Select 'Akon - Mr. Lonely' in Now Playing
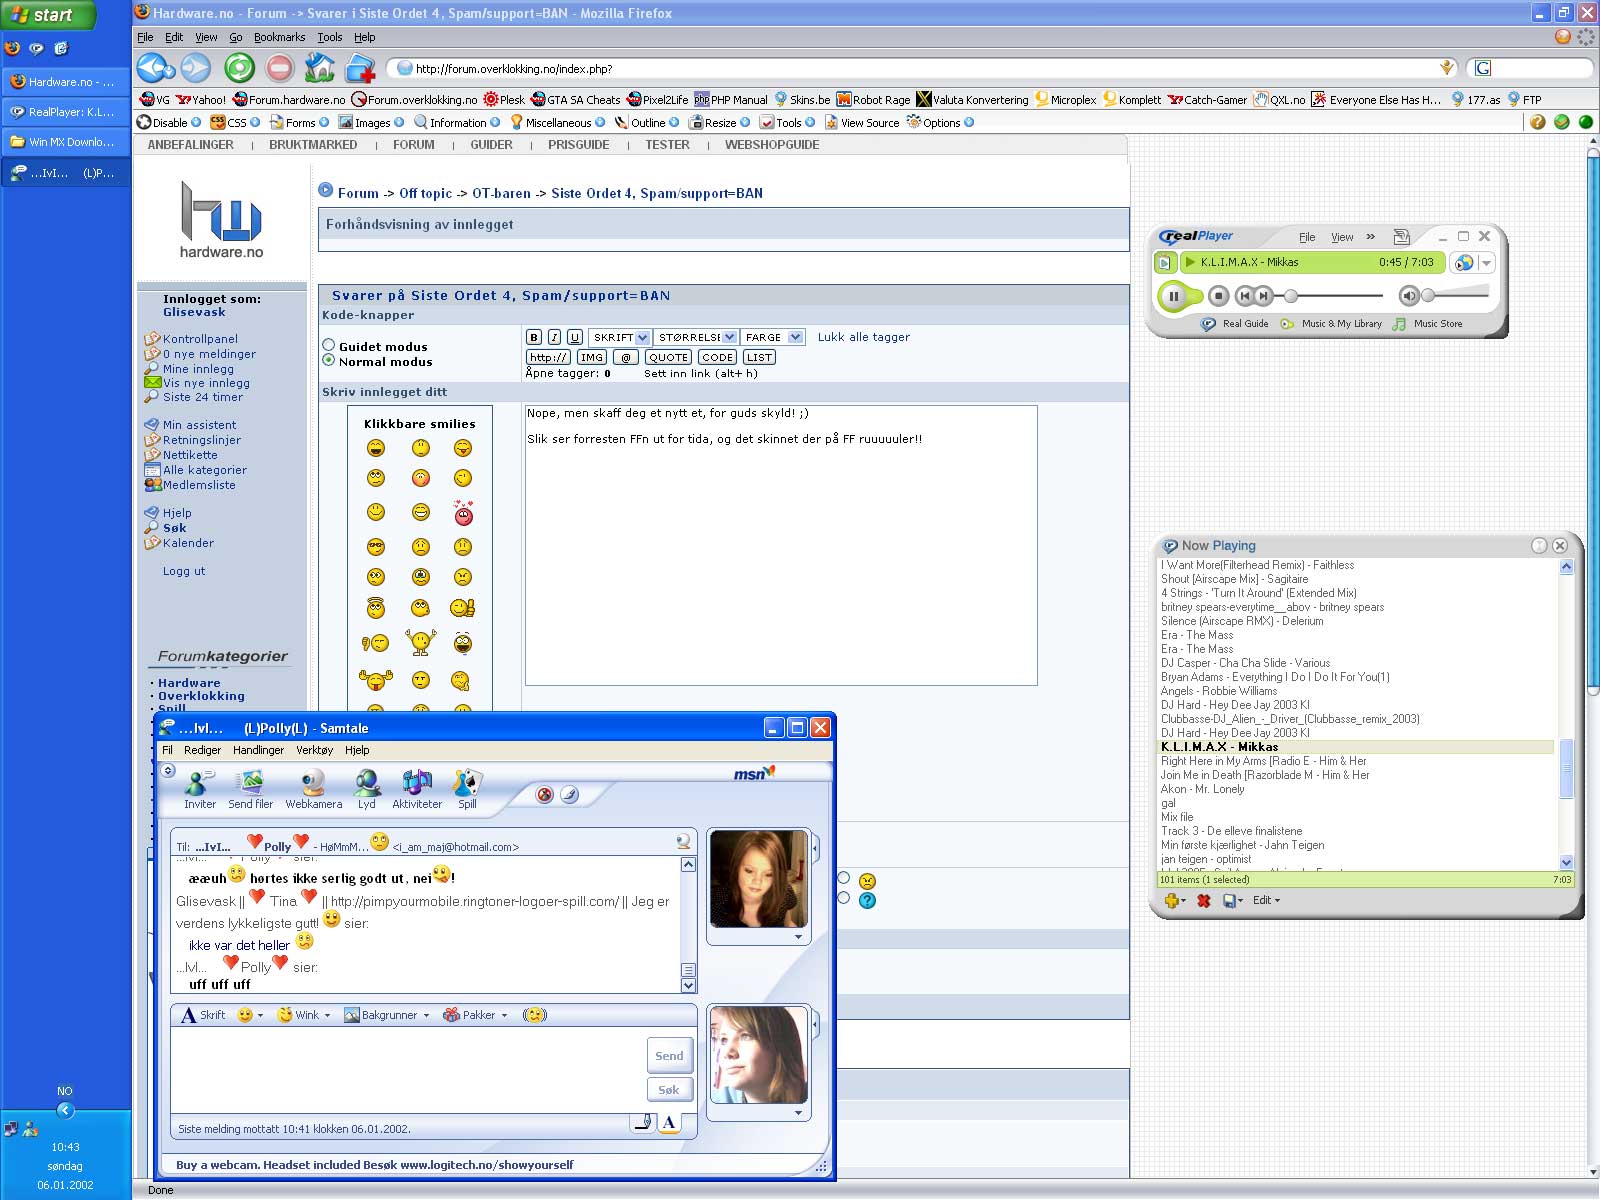The width and height of the screenshot is (1600, 1200). (1202, 789)
